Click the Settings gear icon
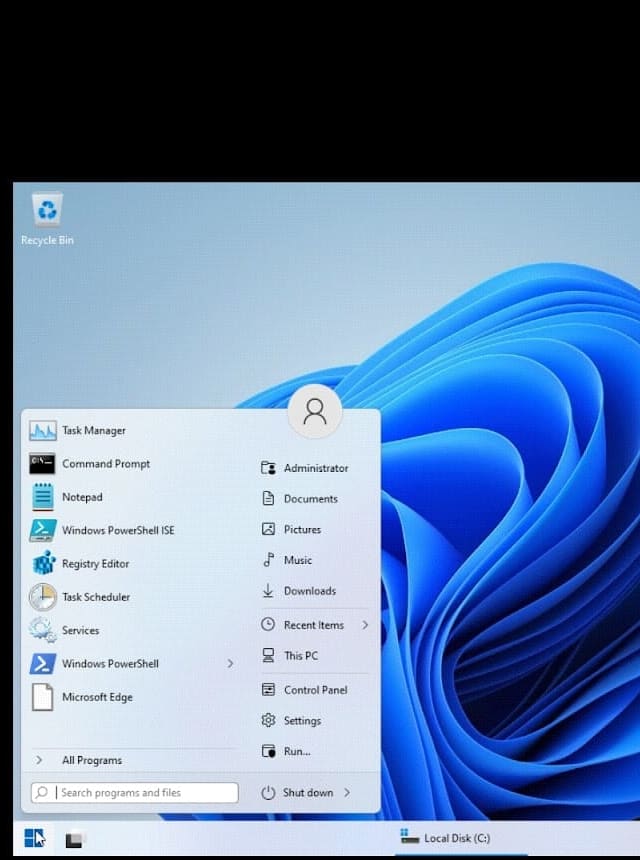 tap(268, 720)
